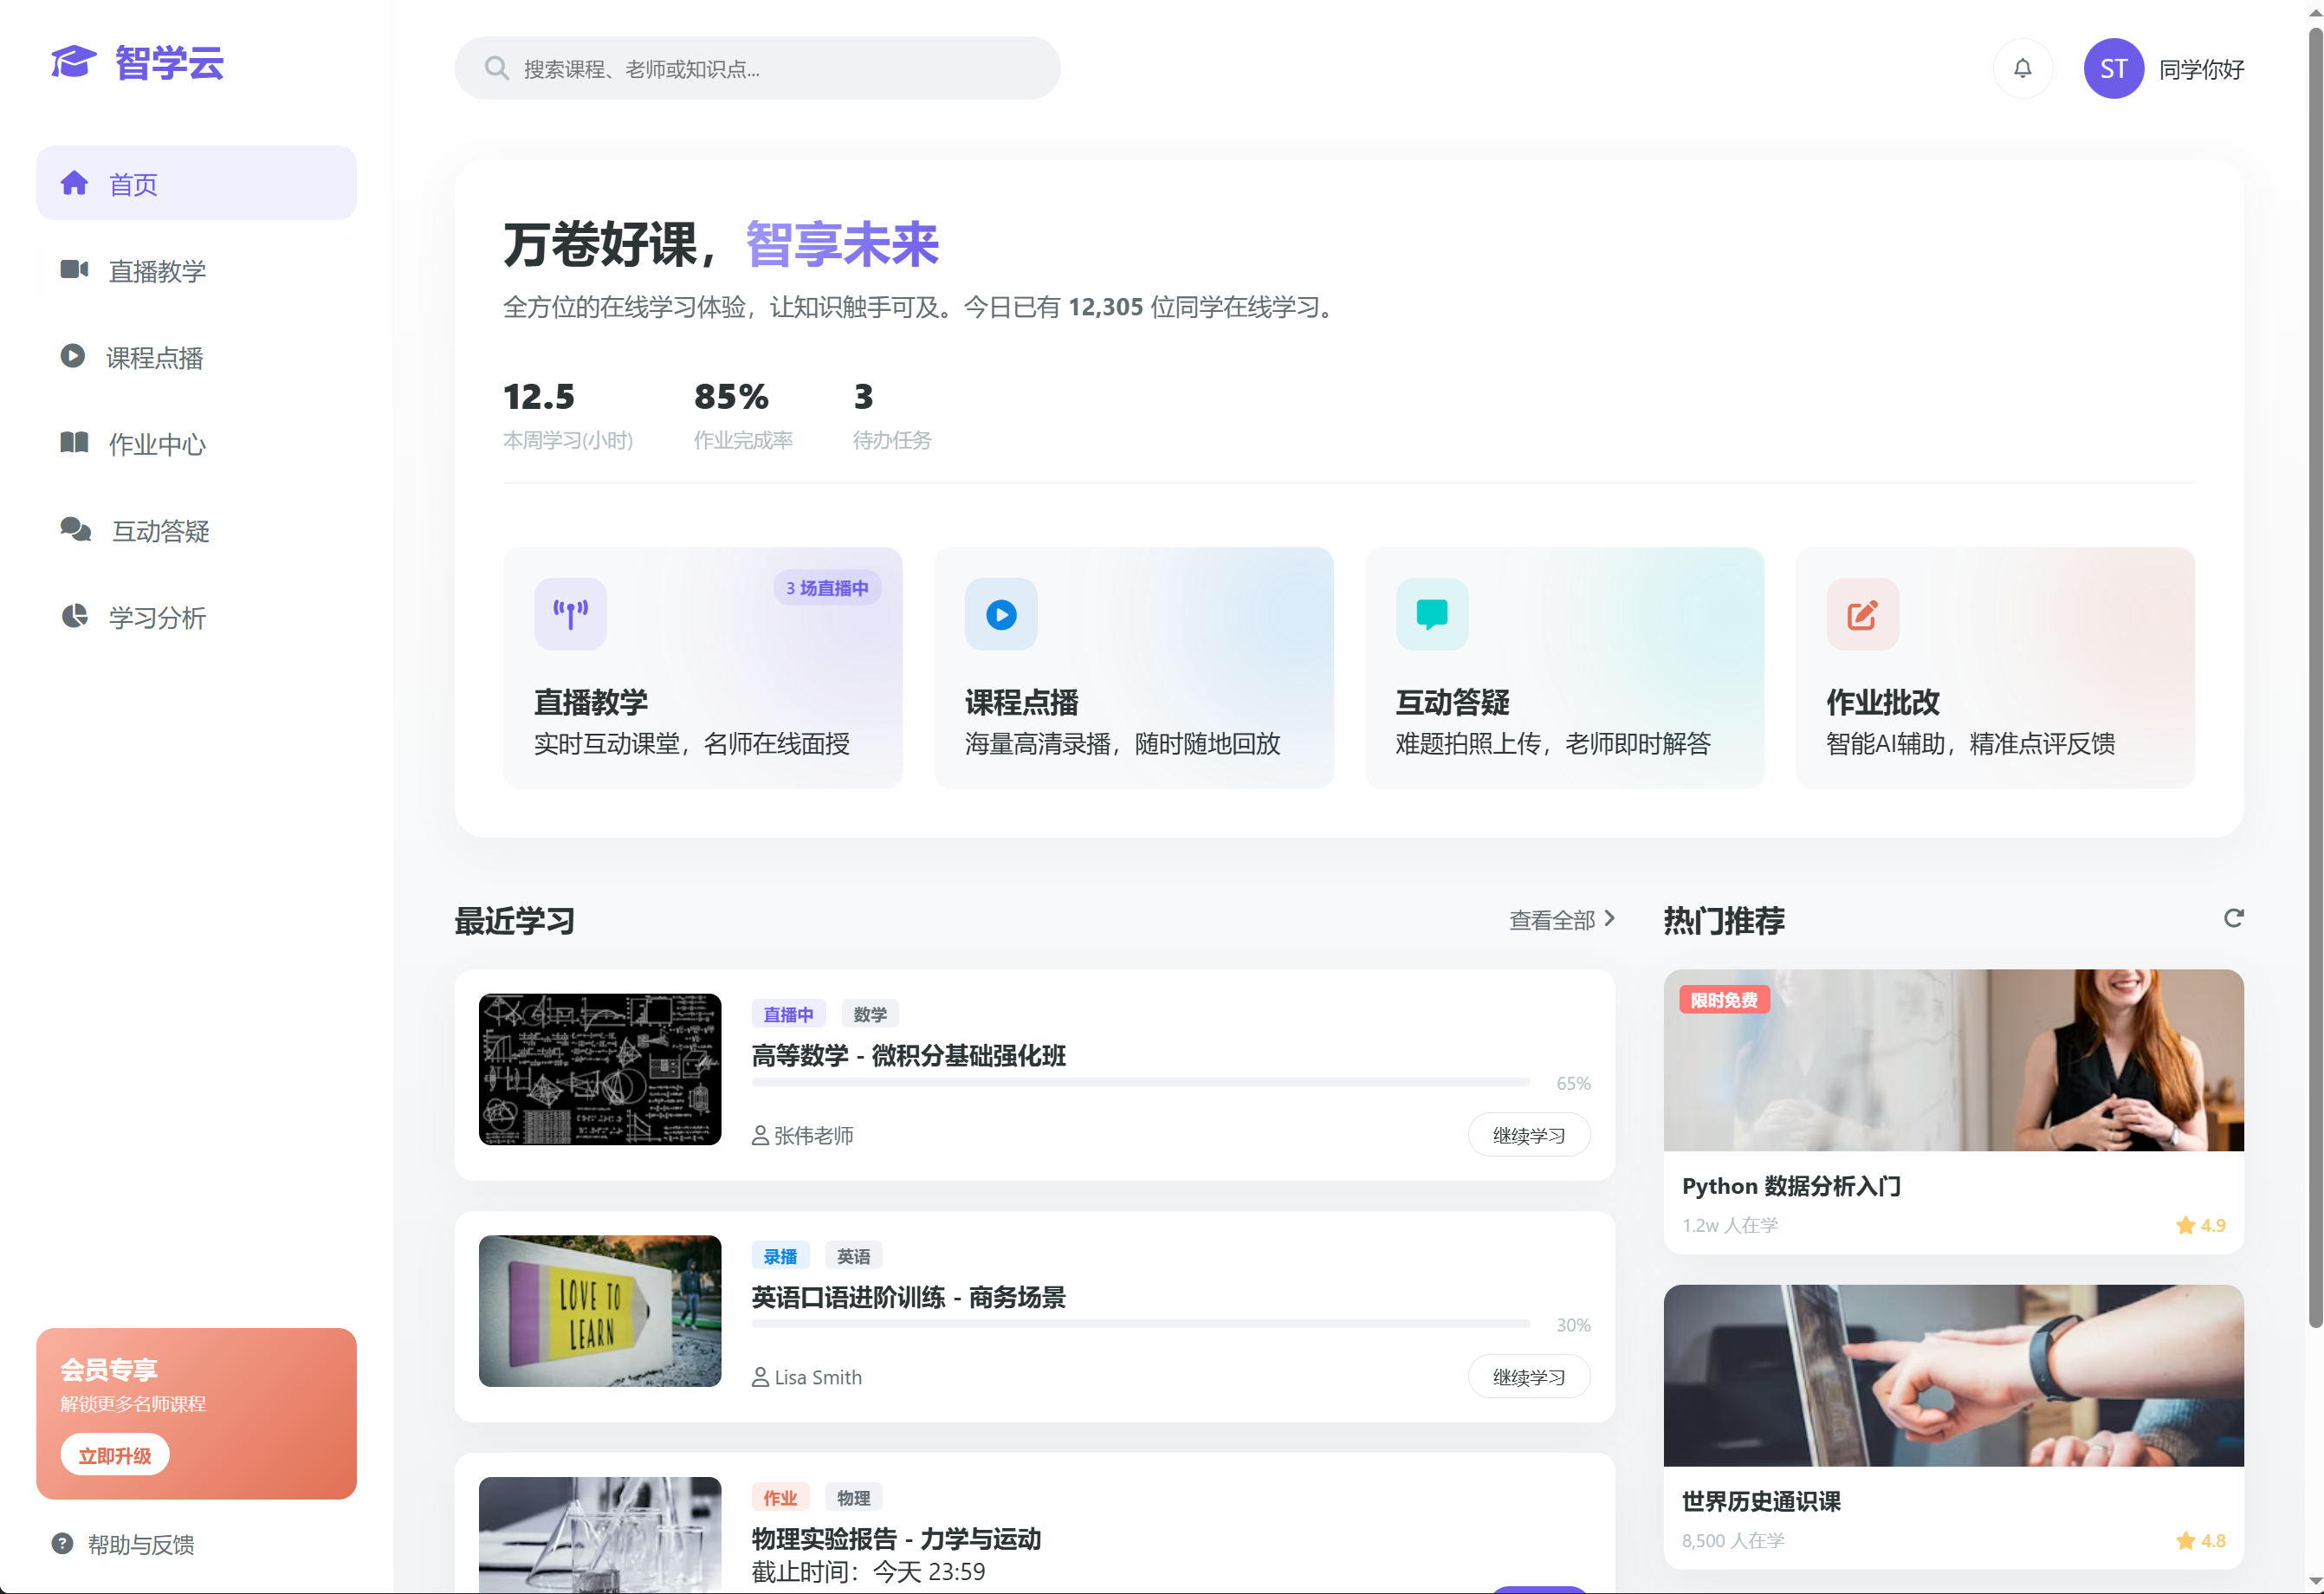Click the book icon next to 作业中心
2324x1594 pixels.
pyautogui.click(x=74, y=442)
